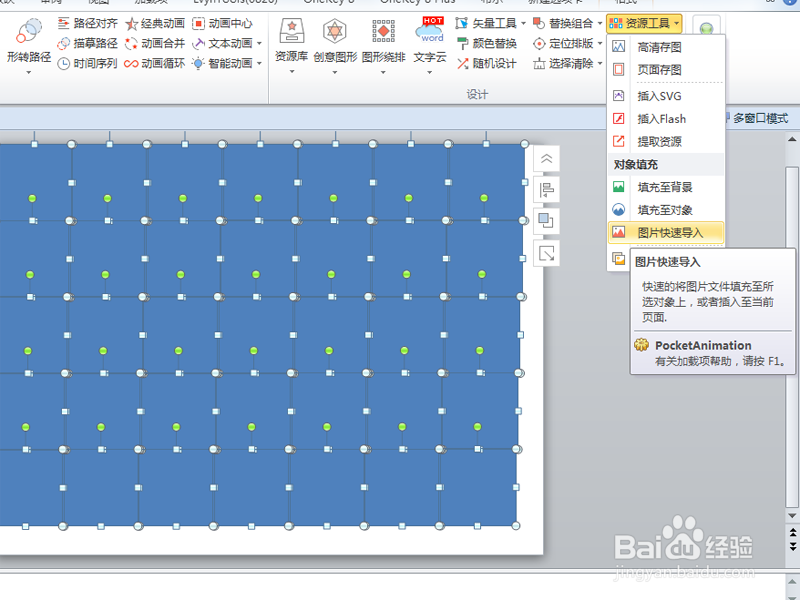Open 替换组合 tool

(x=563, y=23)
